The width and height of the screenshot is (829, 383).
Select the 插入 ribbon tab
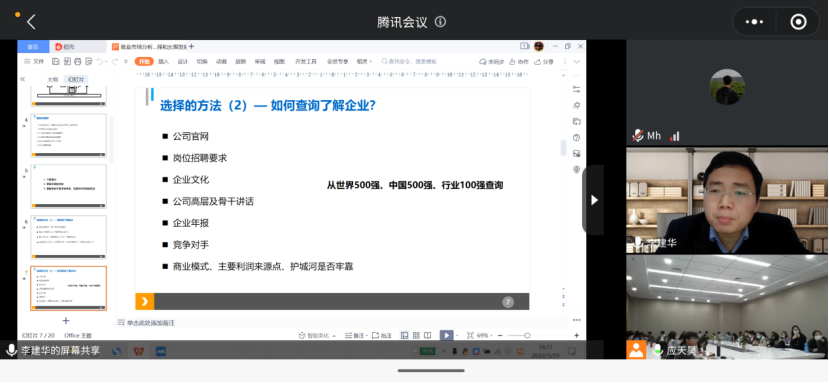pyautogui.click(x=163, y=61)
